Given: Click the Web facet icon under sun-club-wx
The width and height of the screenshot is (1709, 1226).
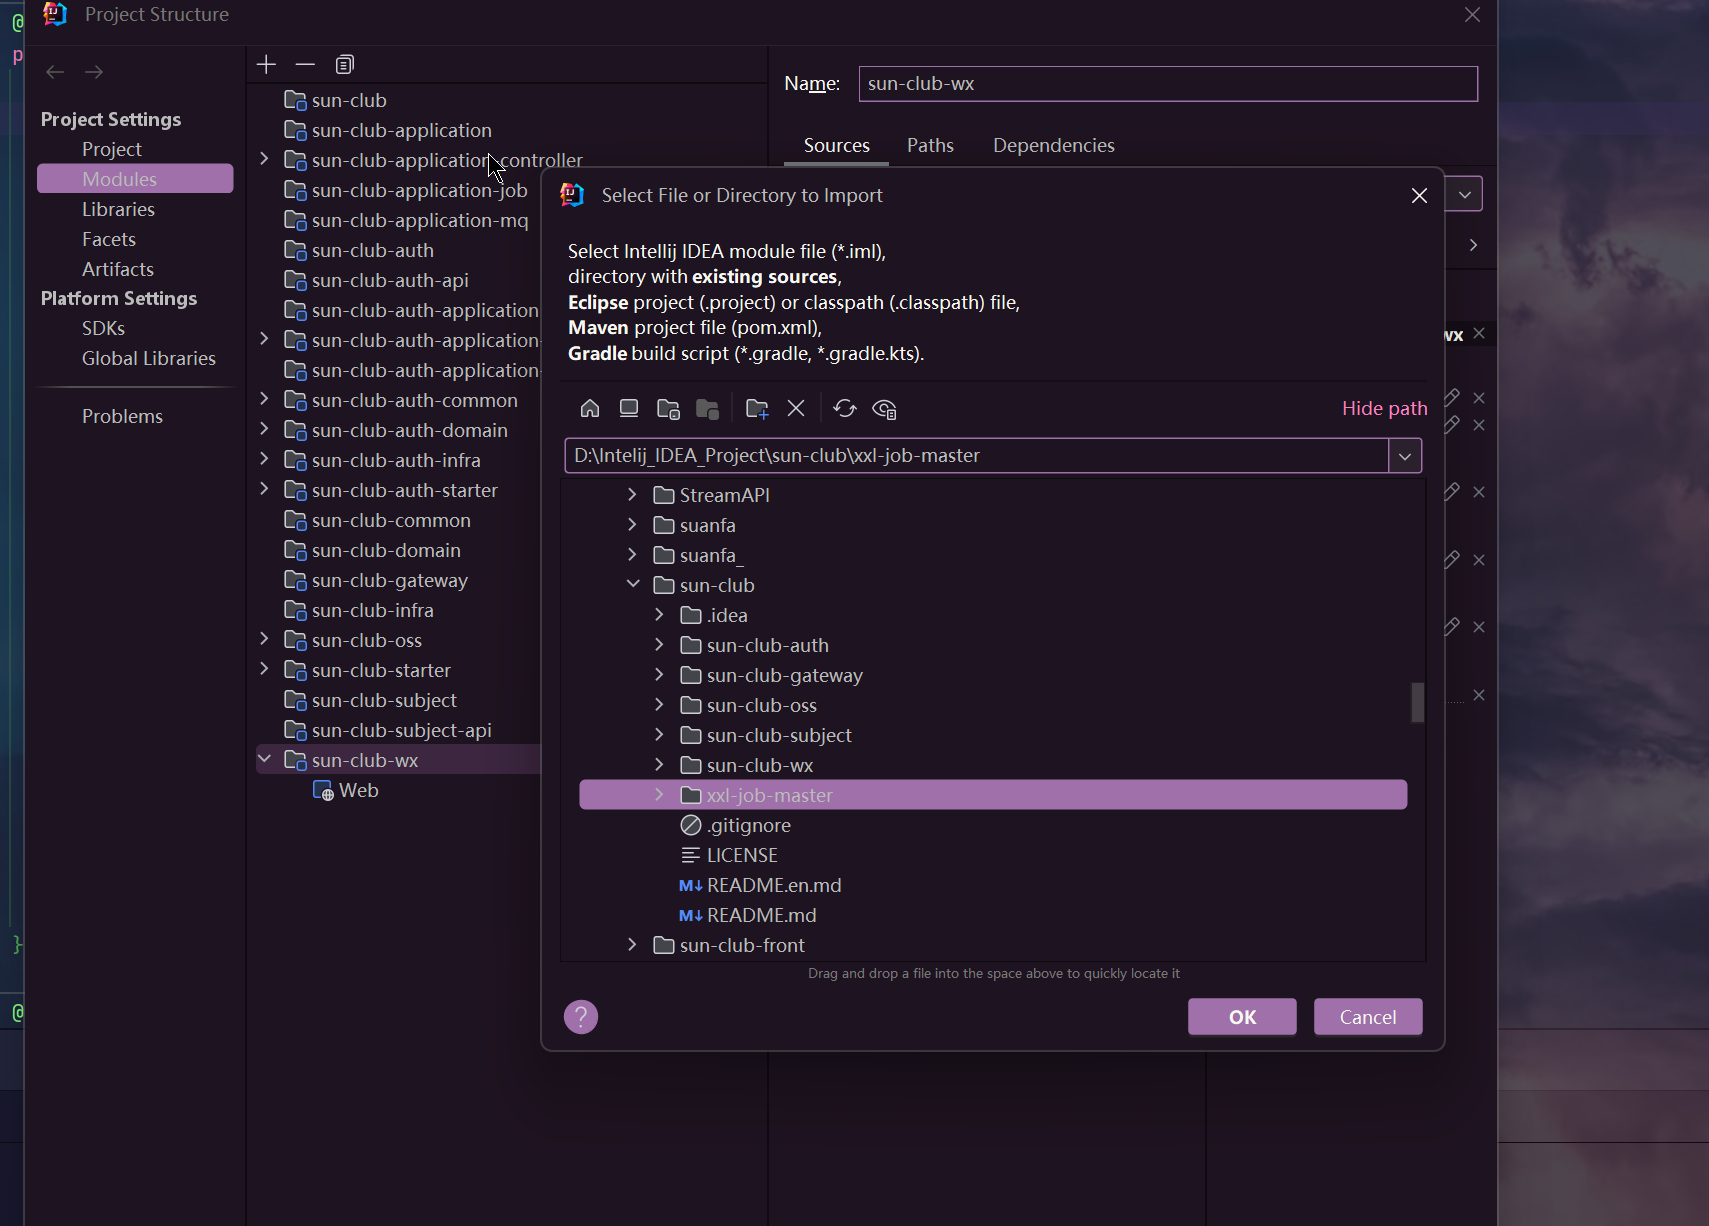Looking at the screenshot, I should tap(323, 791).
